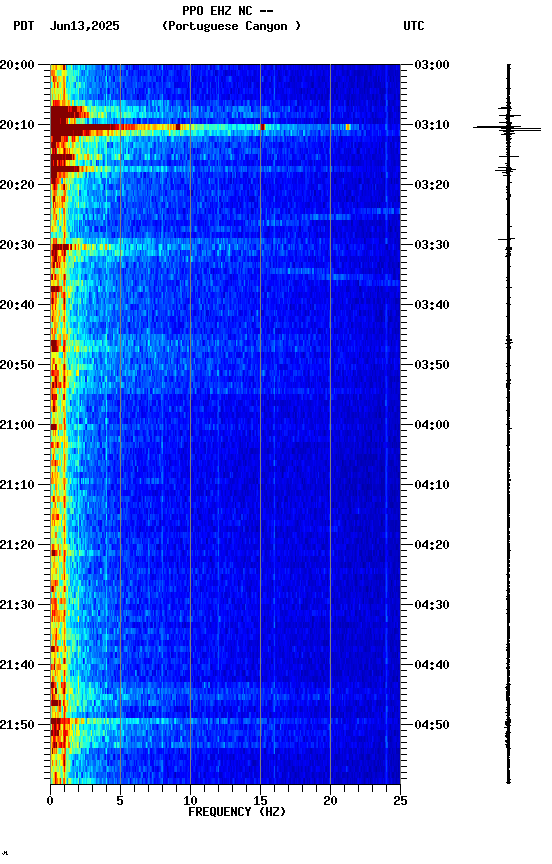This screenshot has width=552, height=864.
Task: Click the '20' frequency axis tick label
Action: pyautogui.click(x=330, y=801)
